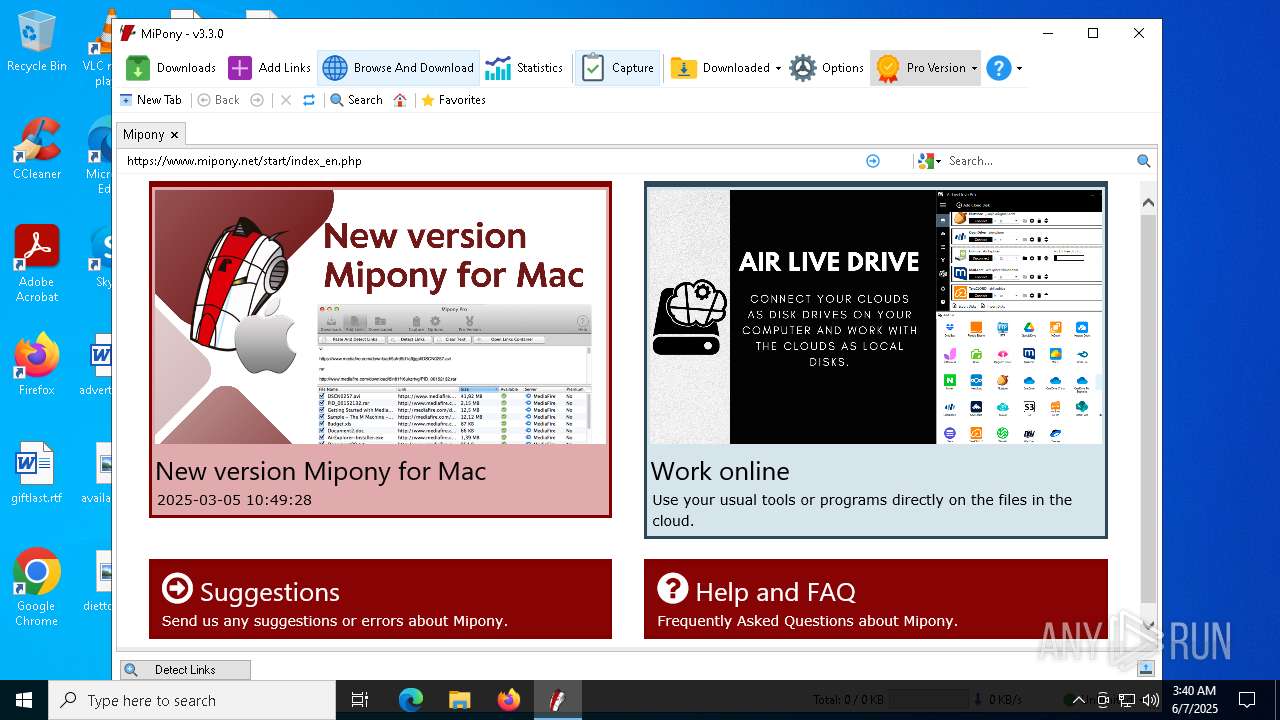Image resolution: width=1280 pixels, height=720 pixels.
Task: Open Recycle Bin on desktop
Action: 37,43
